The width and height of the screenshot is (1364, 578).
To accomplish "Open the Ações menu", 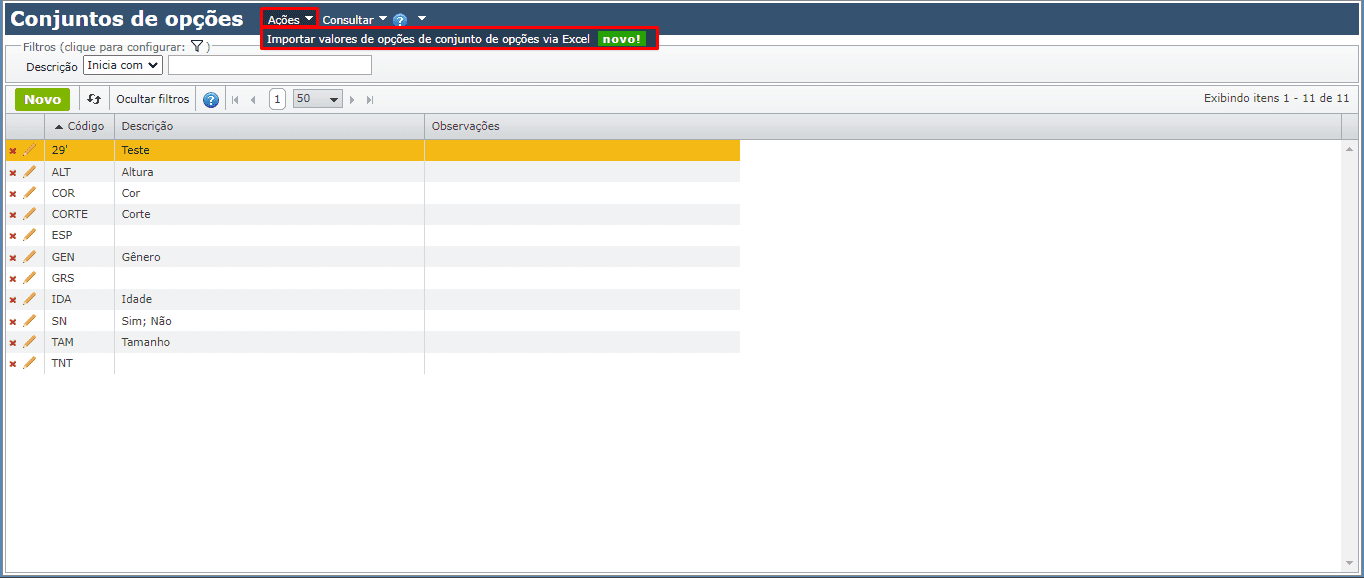I will point(290,20).
